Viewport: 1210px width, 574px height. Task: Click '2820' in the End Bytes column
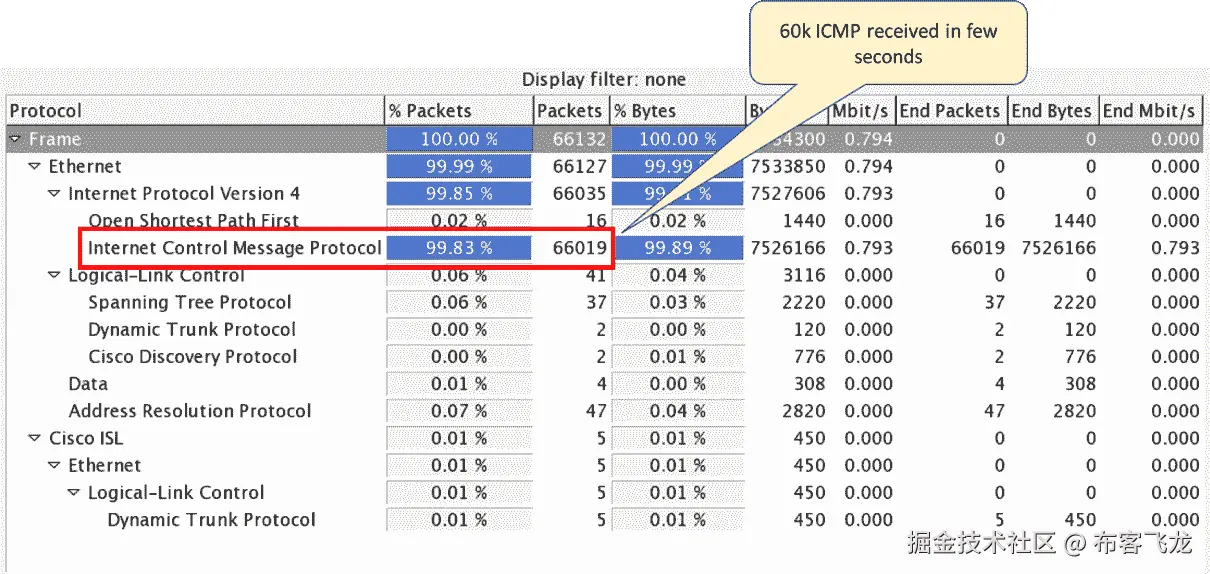coord(1074,411)
